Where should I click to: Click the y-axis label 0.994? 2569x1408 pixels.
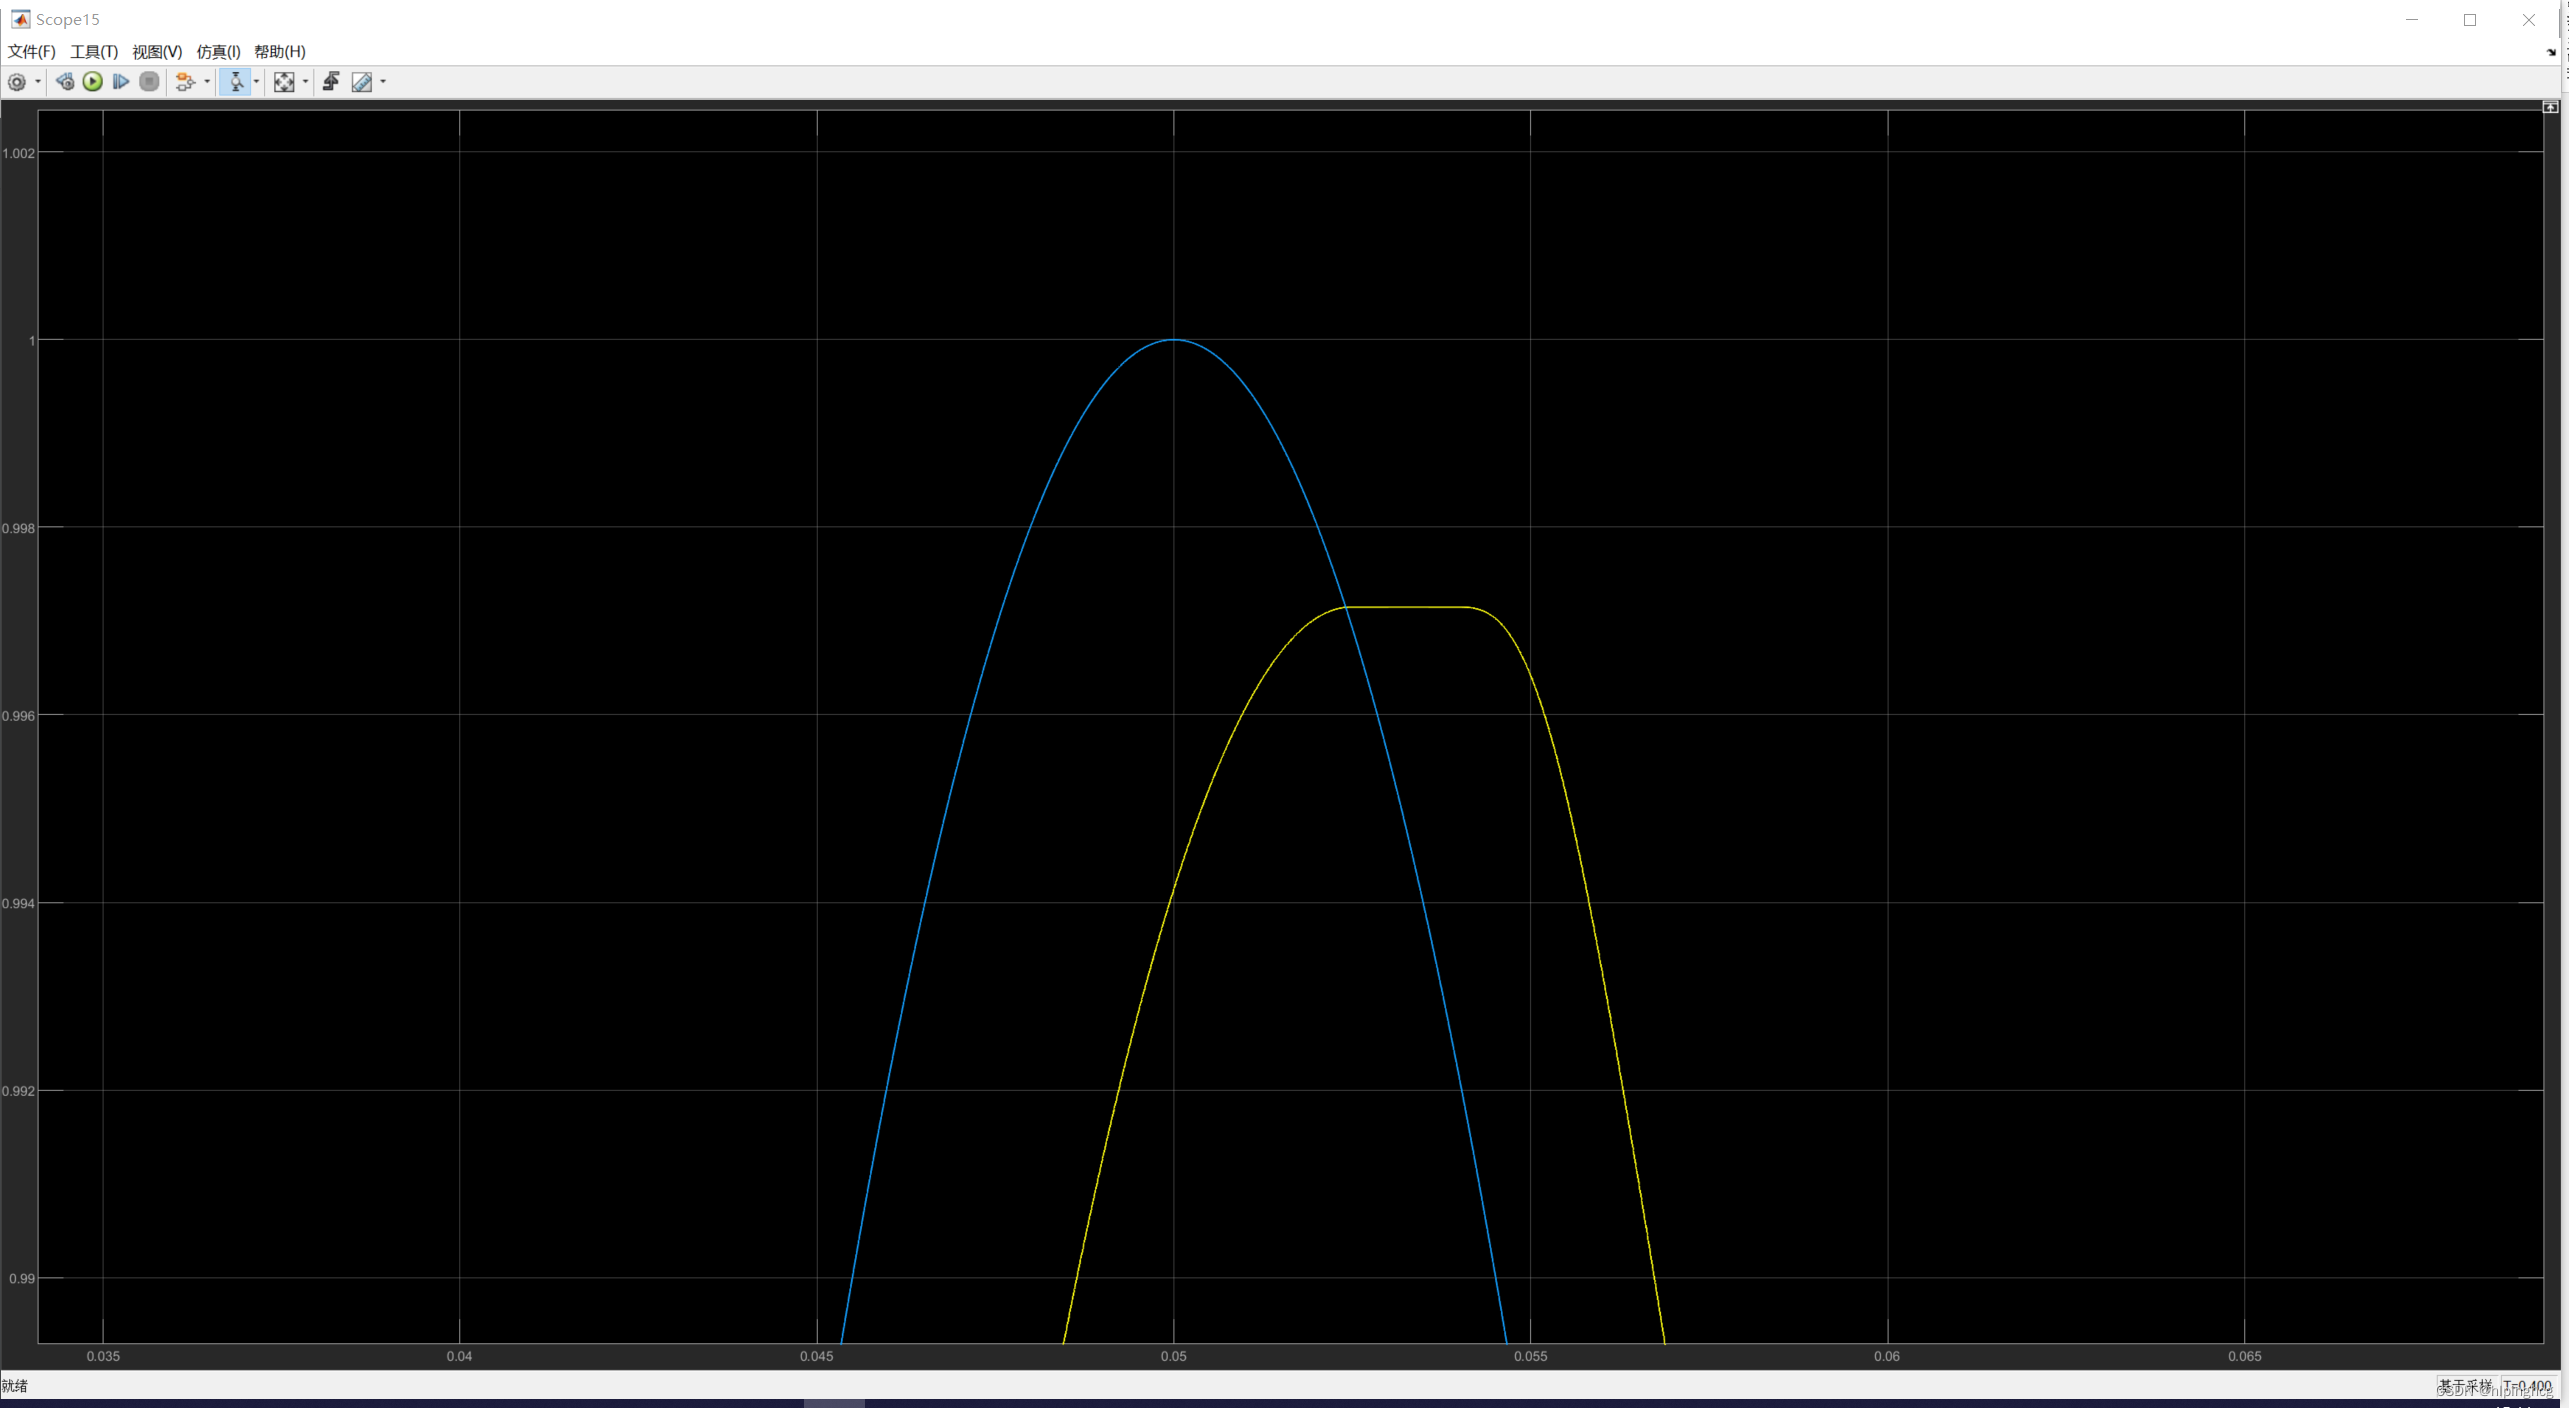tap(19, 904)
